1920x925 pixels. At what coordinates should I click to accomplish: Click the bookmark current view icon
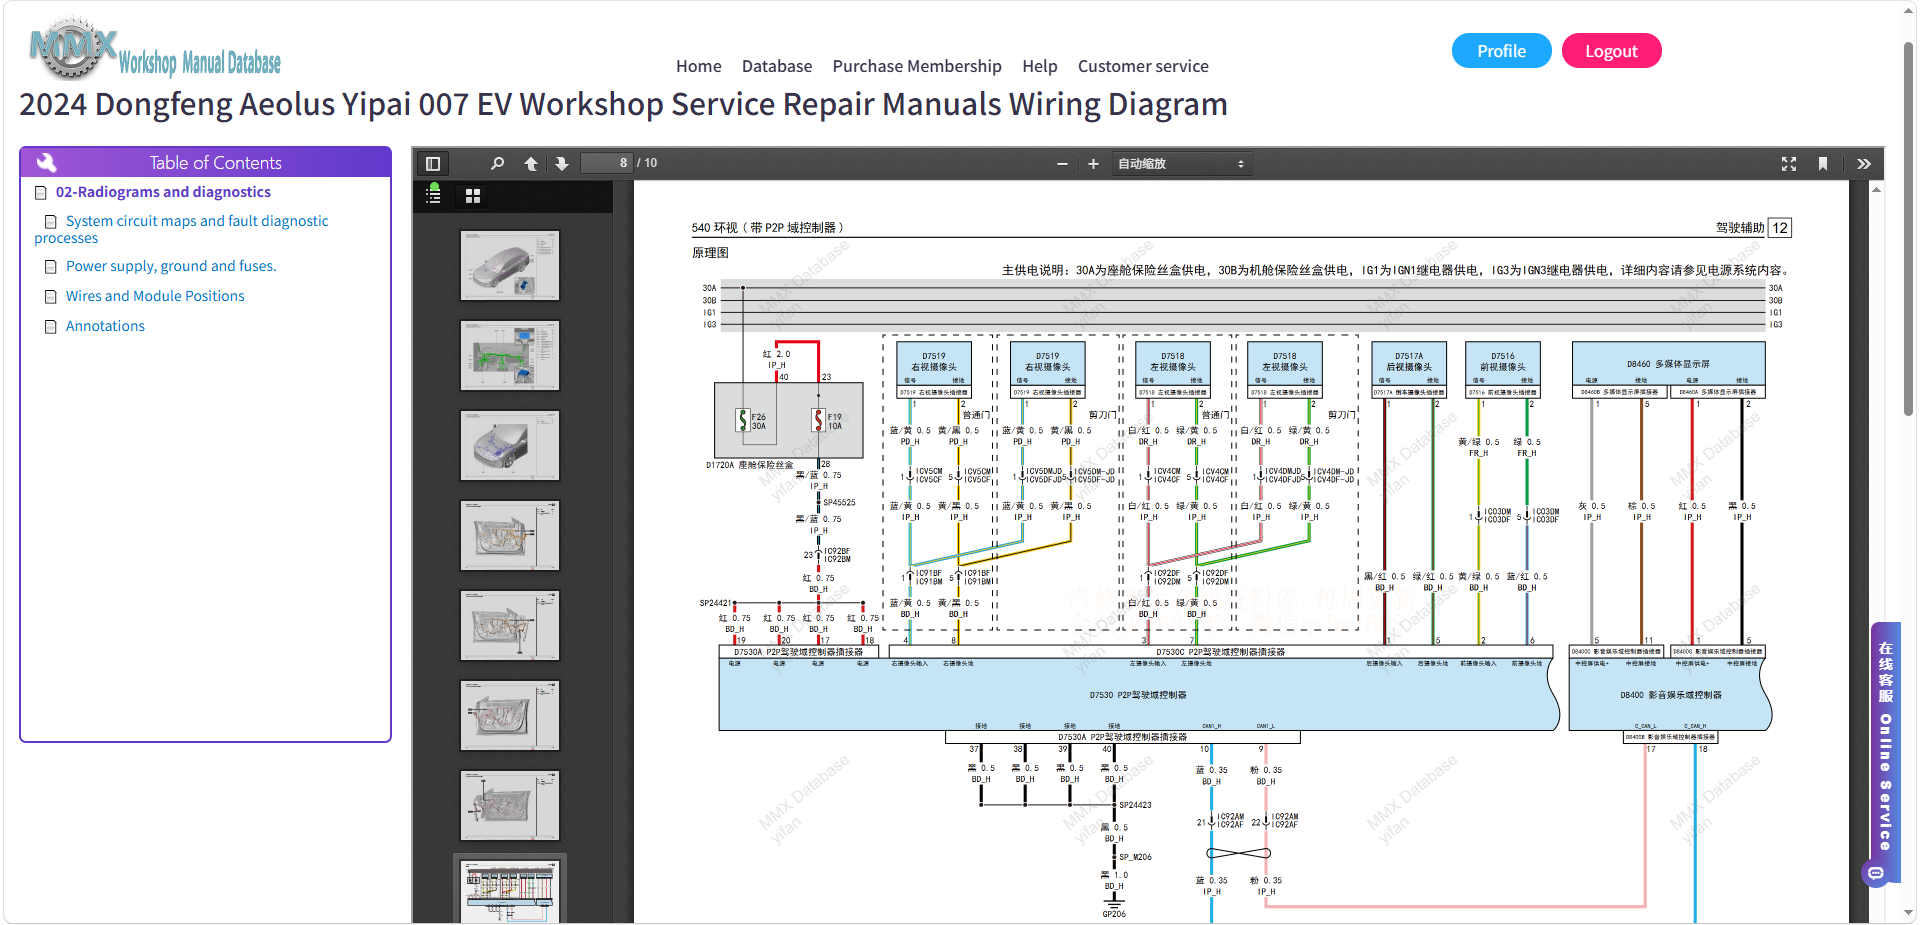click(1823, 164)
